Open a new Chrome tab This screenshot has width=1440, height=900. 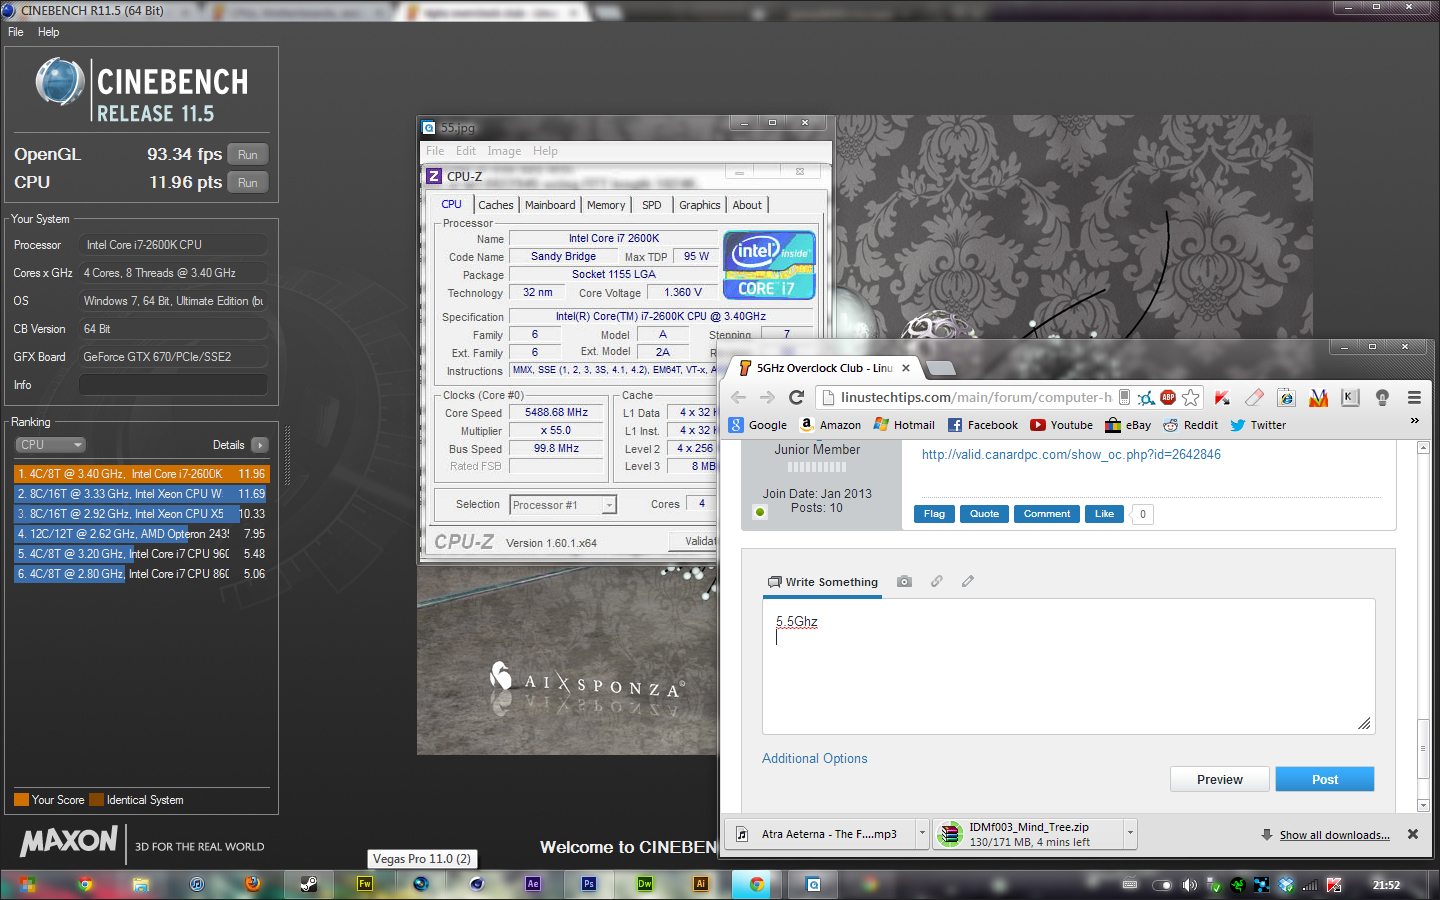pyautogui.click(x=940, y=368)
